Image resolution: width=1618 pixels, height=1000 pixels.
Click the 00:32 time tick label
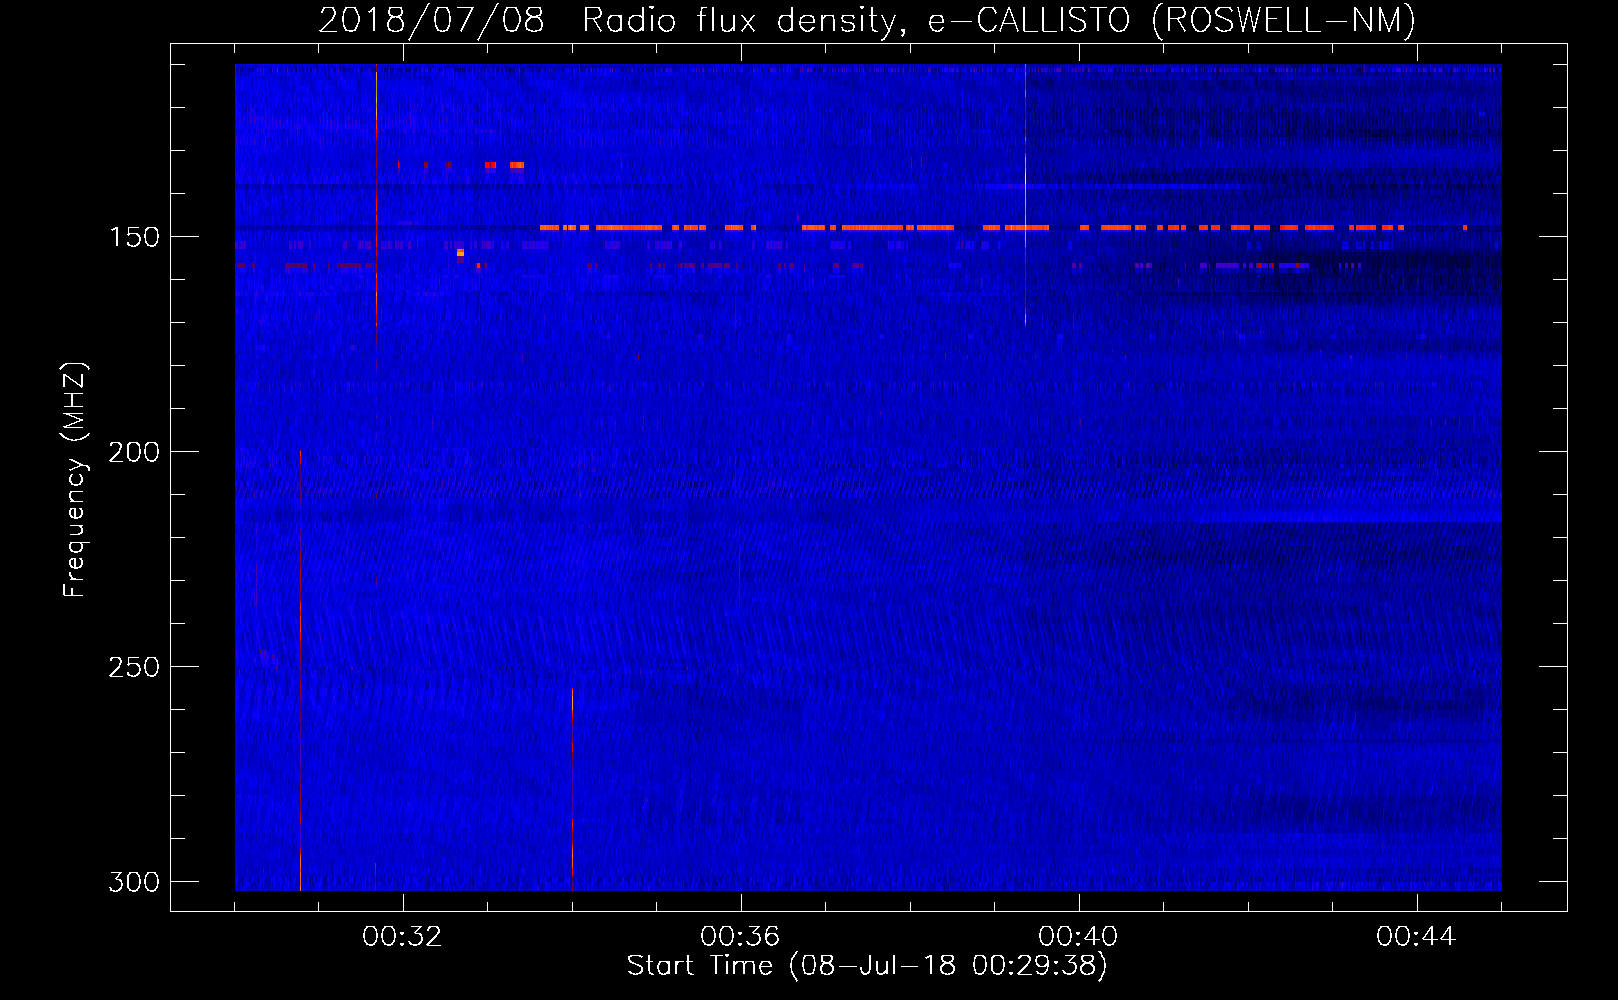pyautogui.click(x=403, y=937)
